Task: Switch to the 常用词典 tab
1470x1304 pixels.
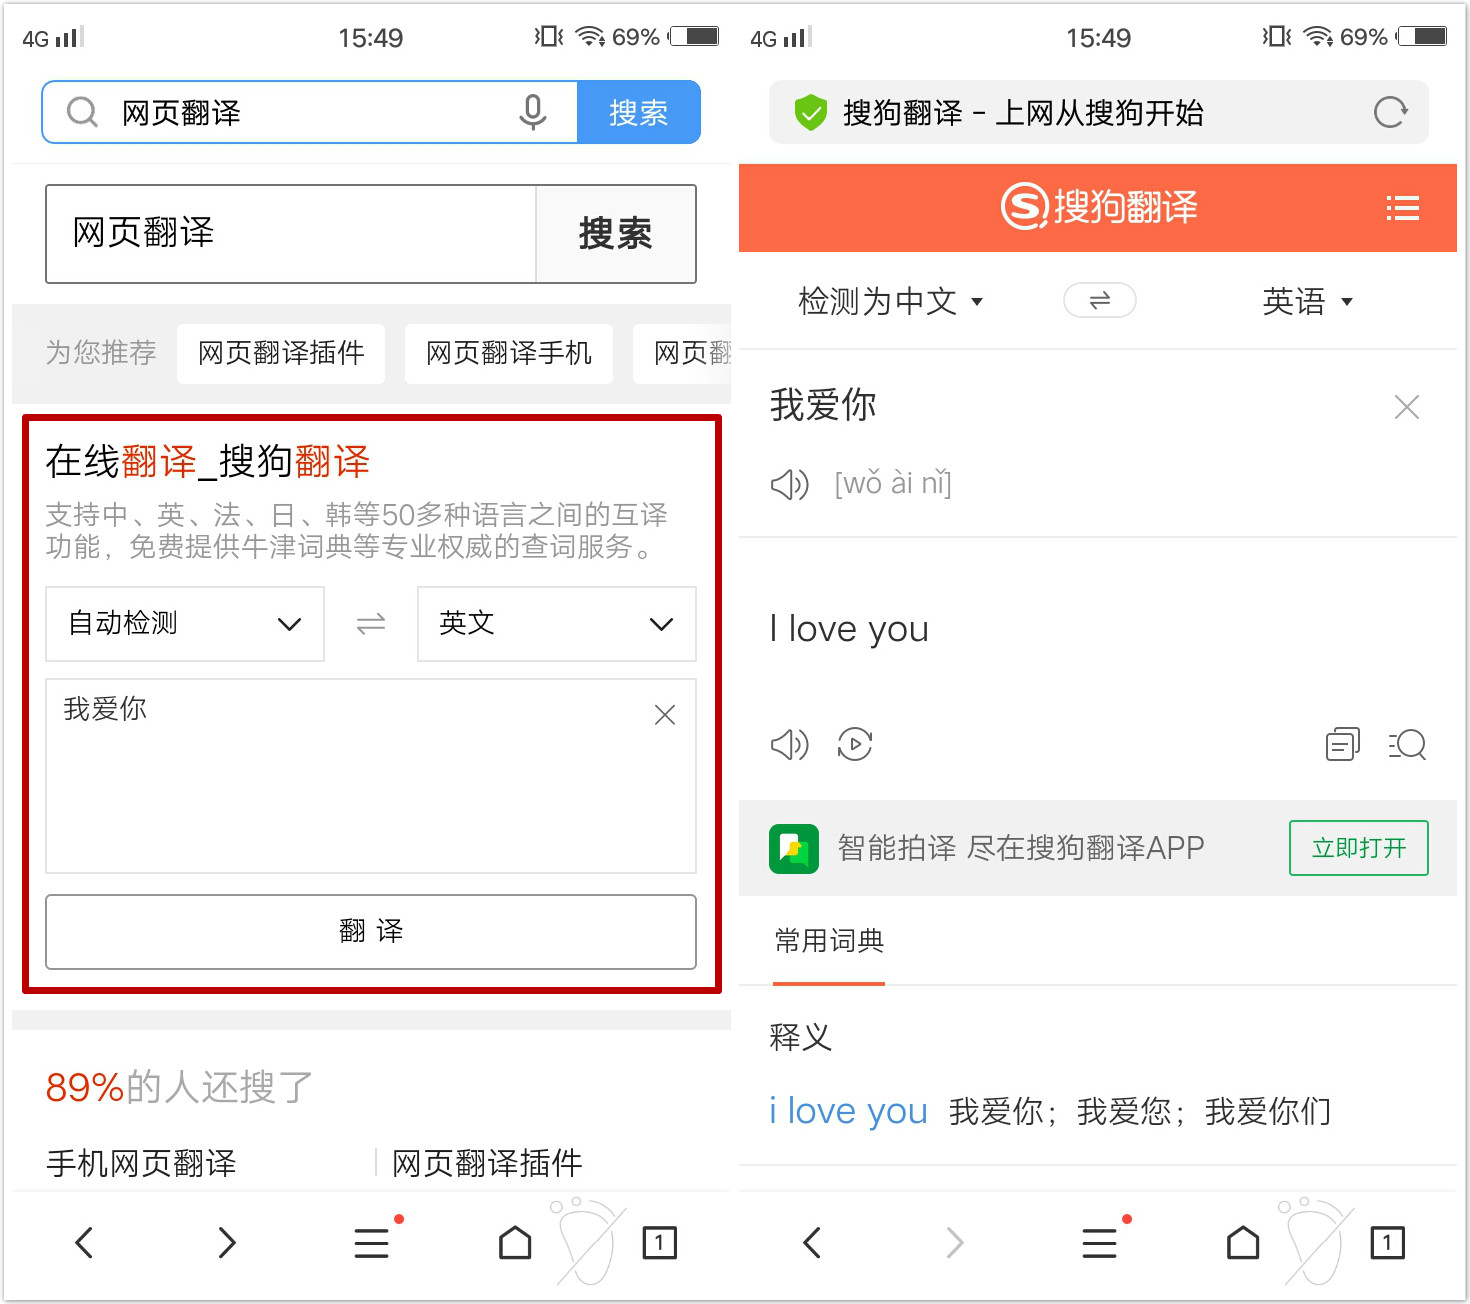Action: pos(827,940)
